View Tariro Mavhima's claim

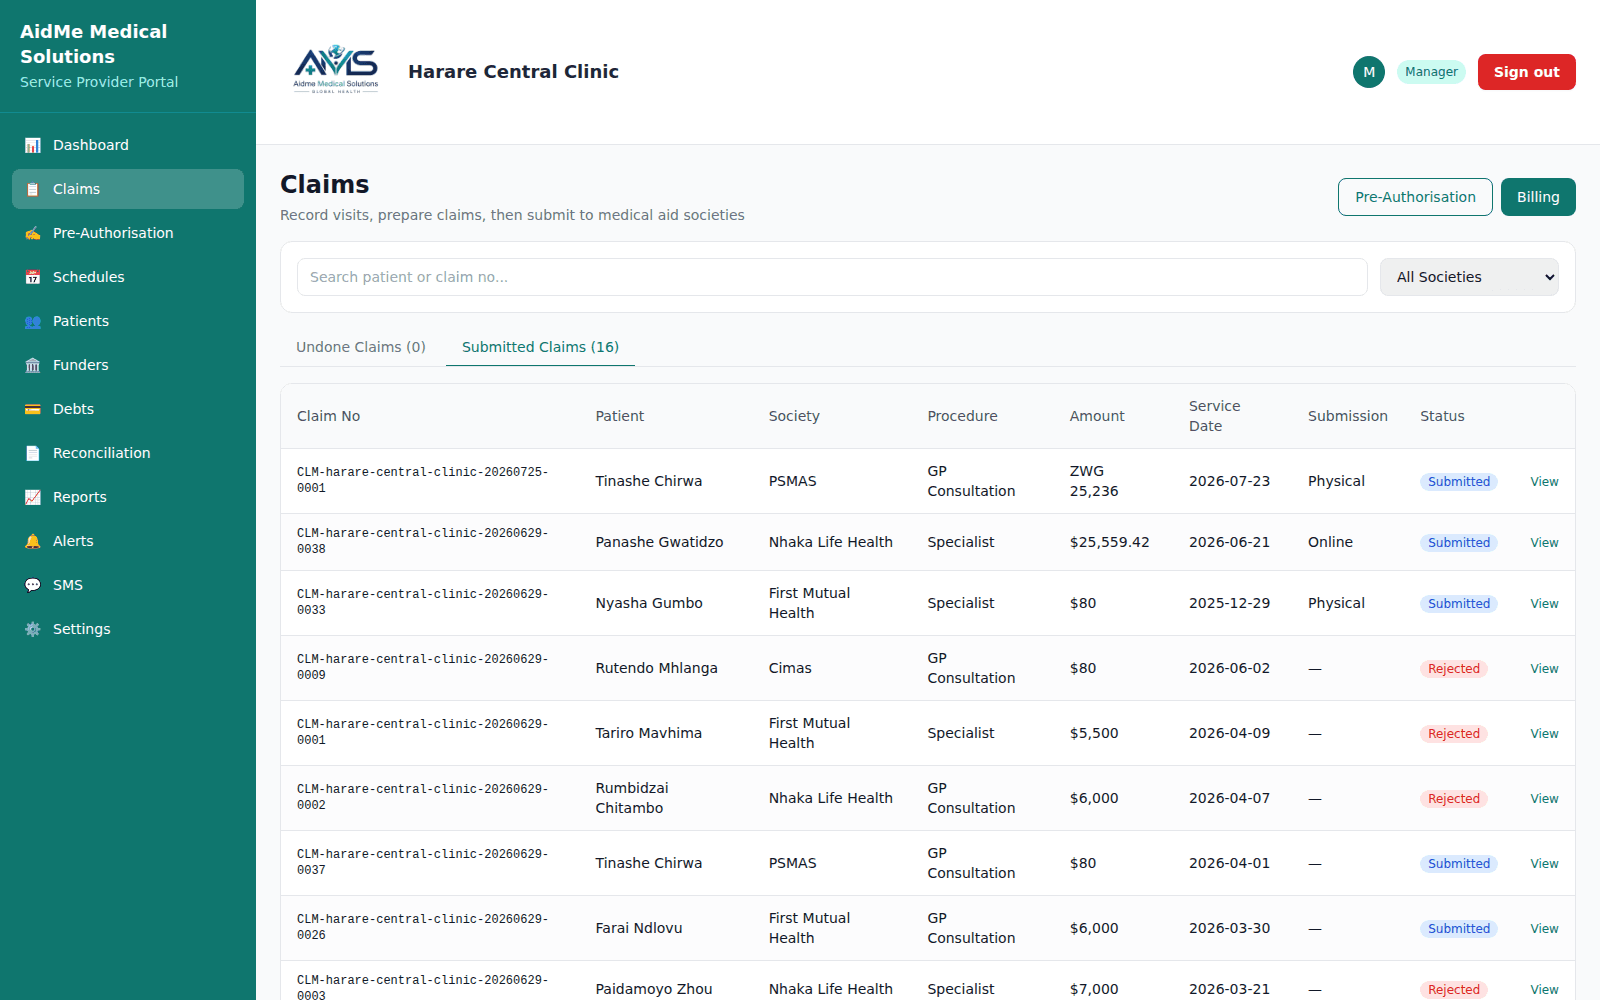[x=1544, y=733]
